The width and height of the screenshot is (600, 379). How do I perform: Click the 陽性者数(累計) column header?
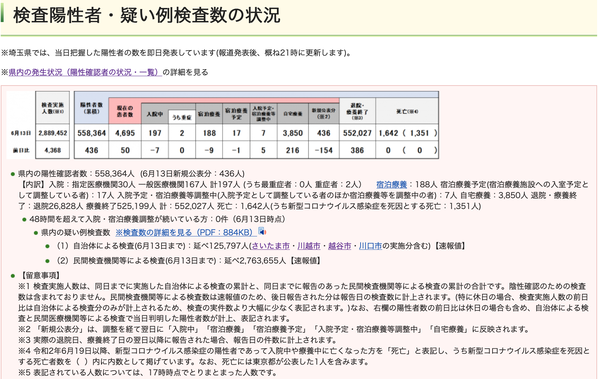pos(91,108)
